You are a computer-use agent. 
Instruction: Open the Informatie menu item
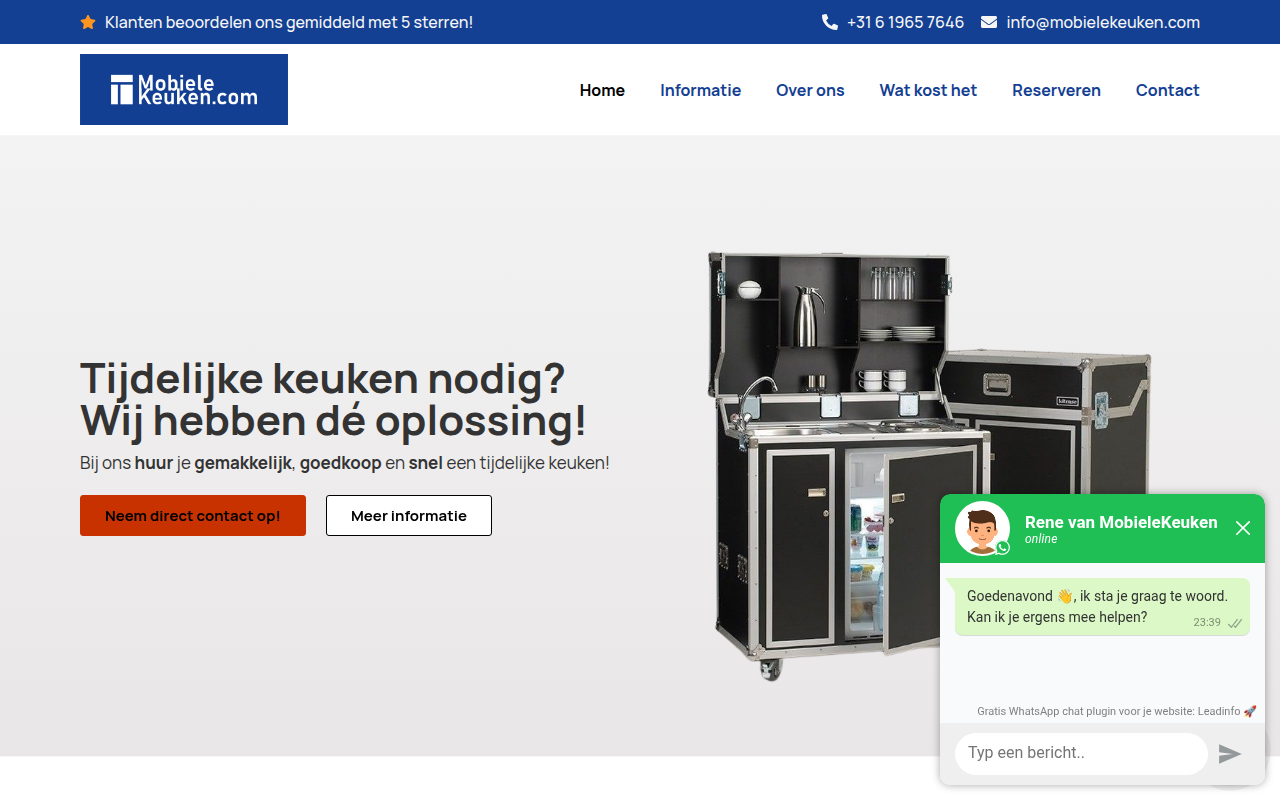coord(700,90)
